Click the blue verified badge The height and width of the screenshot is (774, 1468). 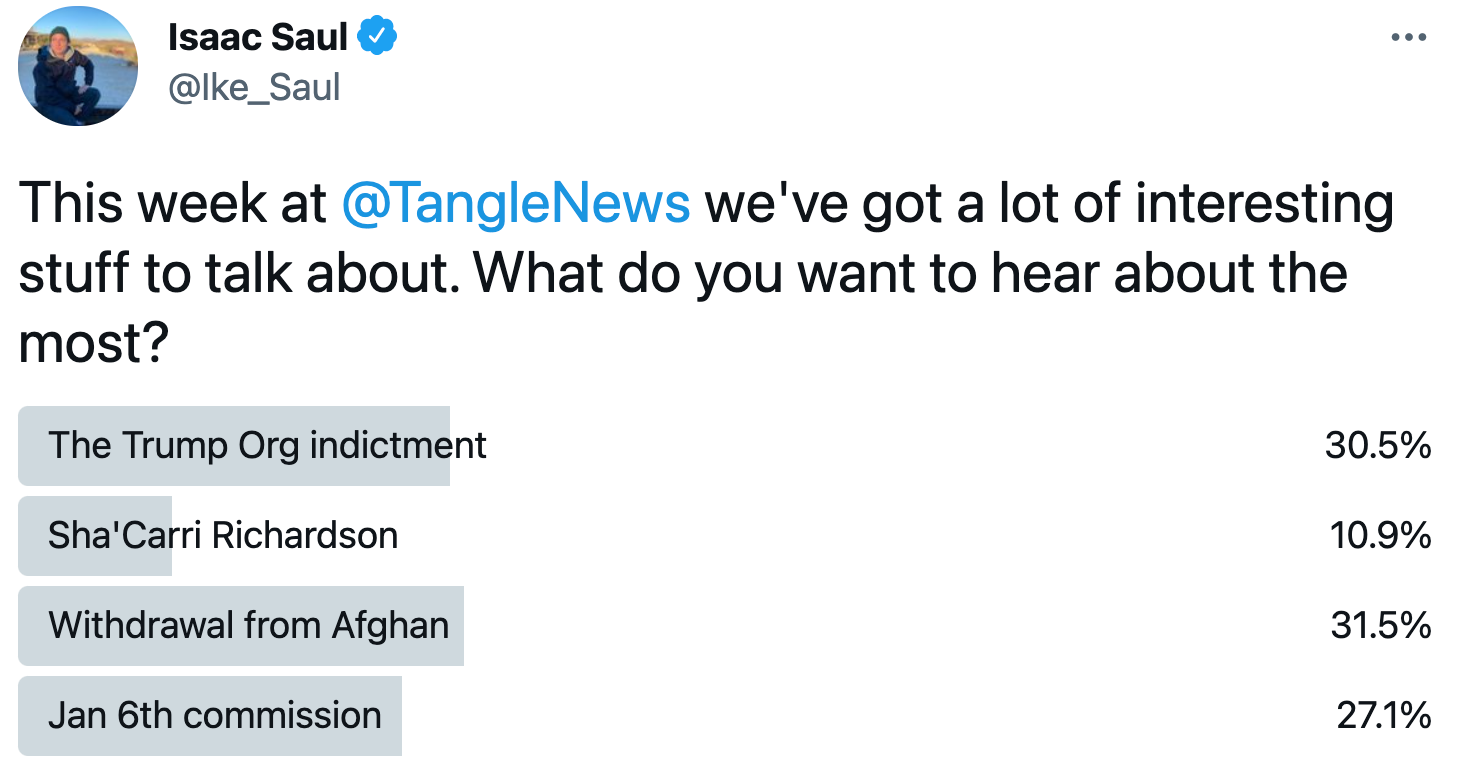point(378,38)
